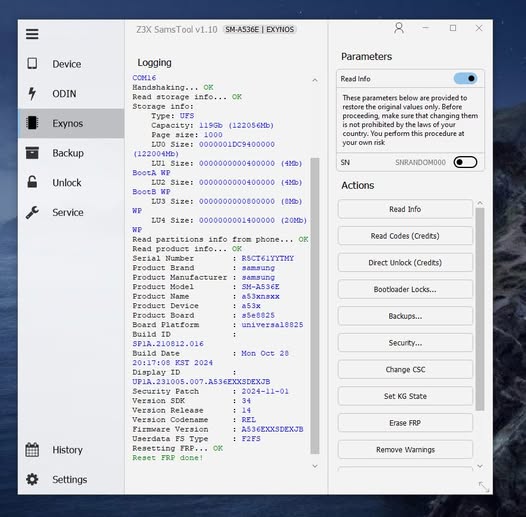This screenshot has height=517, width=526.
Task: Click Direct Unlock (Credits) button
Action: coord(405,262)
